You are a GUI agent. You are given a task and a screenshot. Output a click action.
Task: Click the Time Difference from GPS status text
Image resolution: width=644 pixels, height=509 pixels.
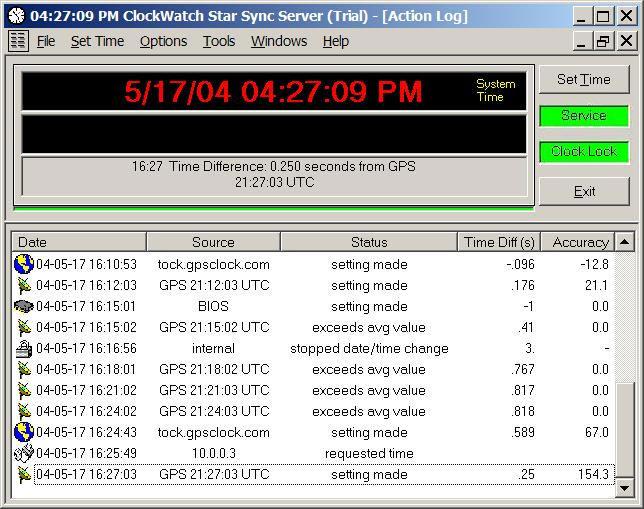tap(274, 174)
